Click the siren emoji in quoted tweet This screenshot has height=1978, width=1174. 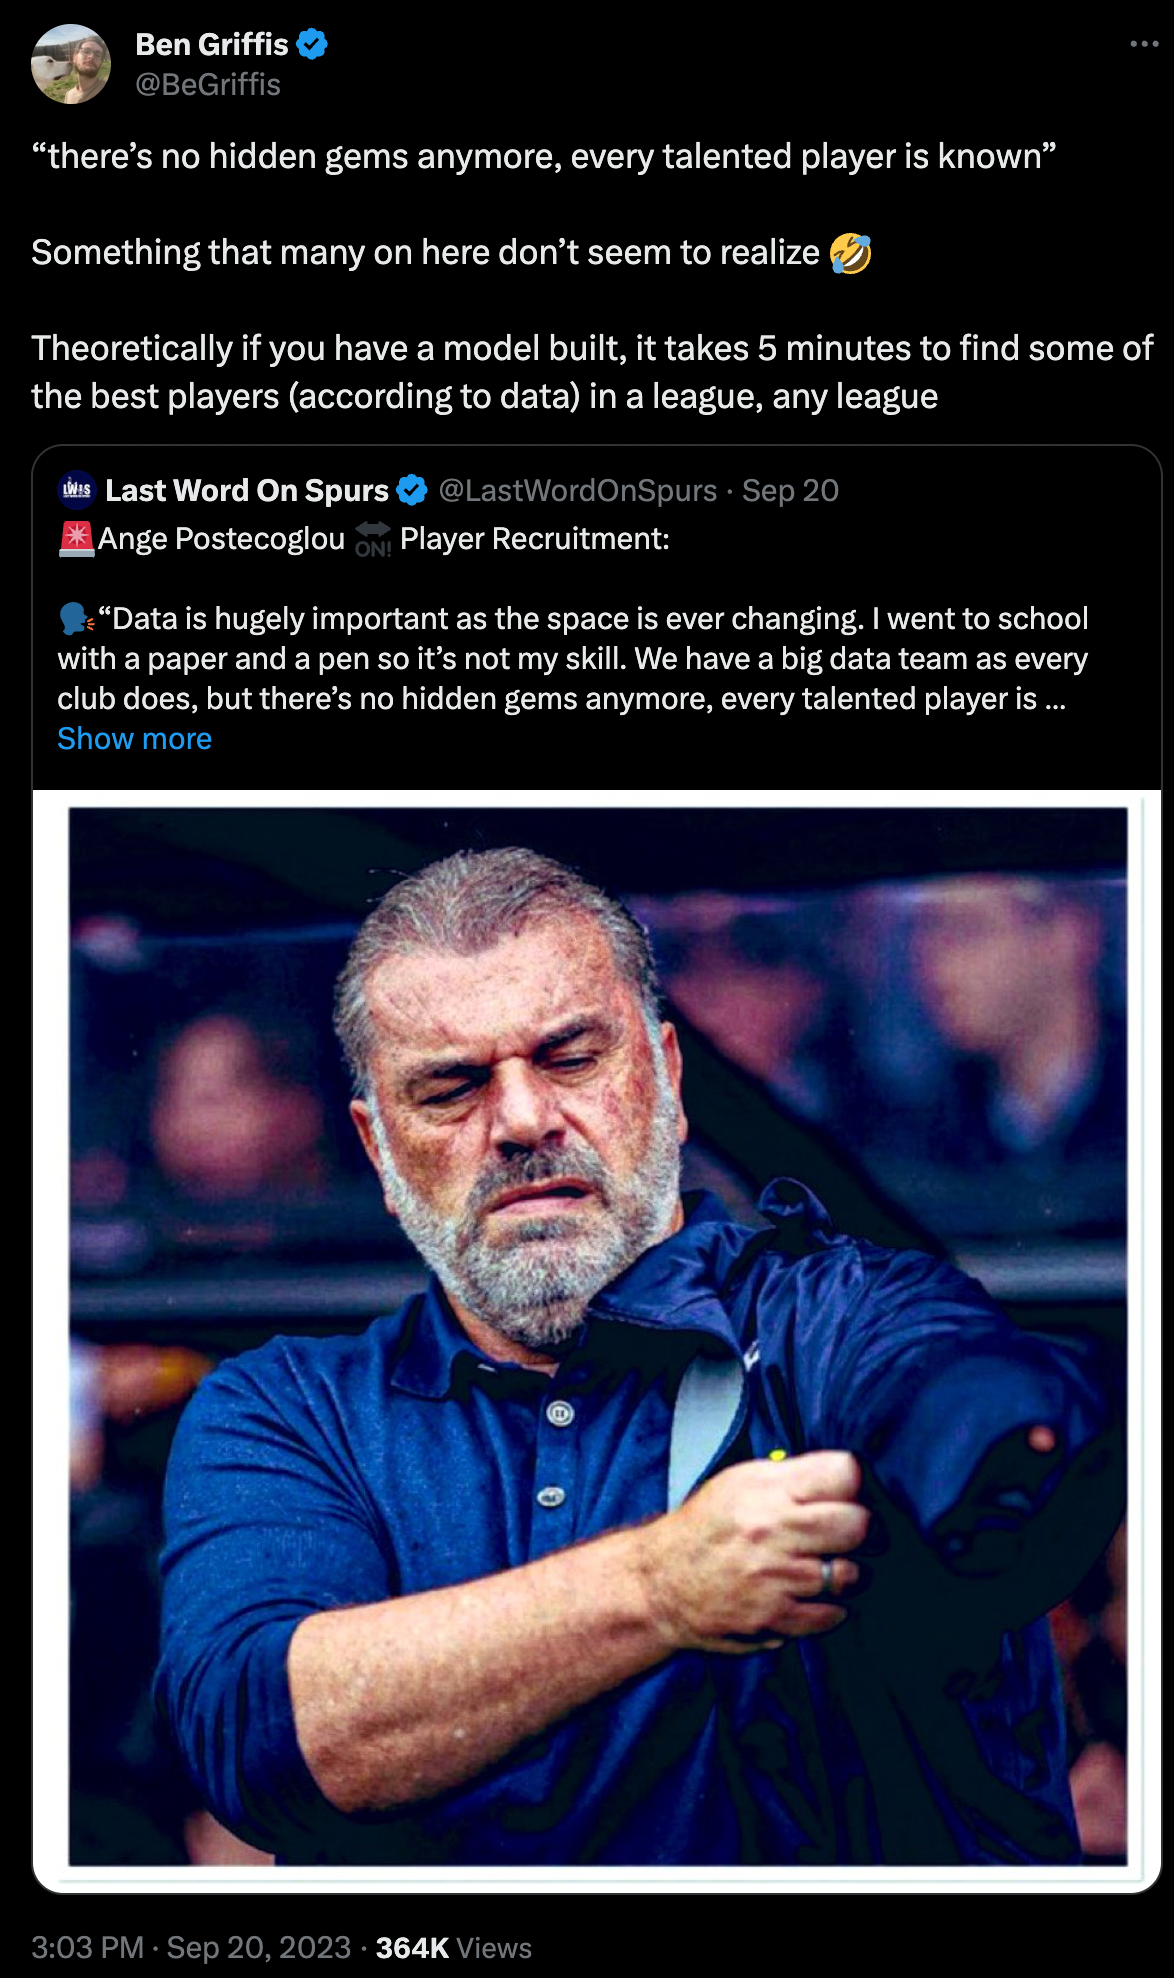[x=76, y=539]
